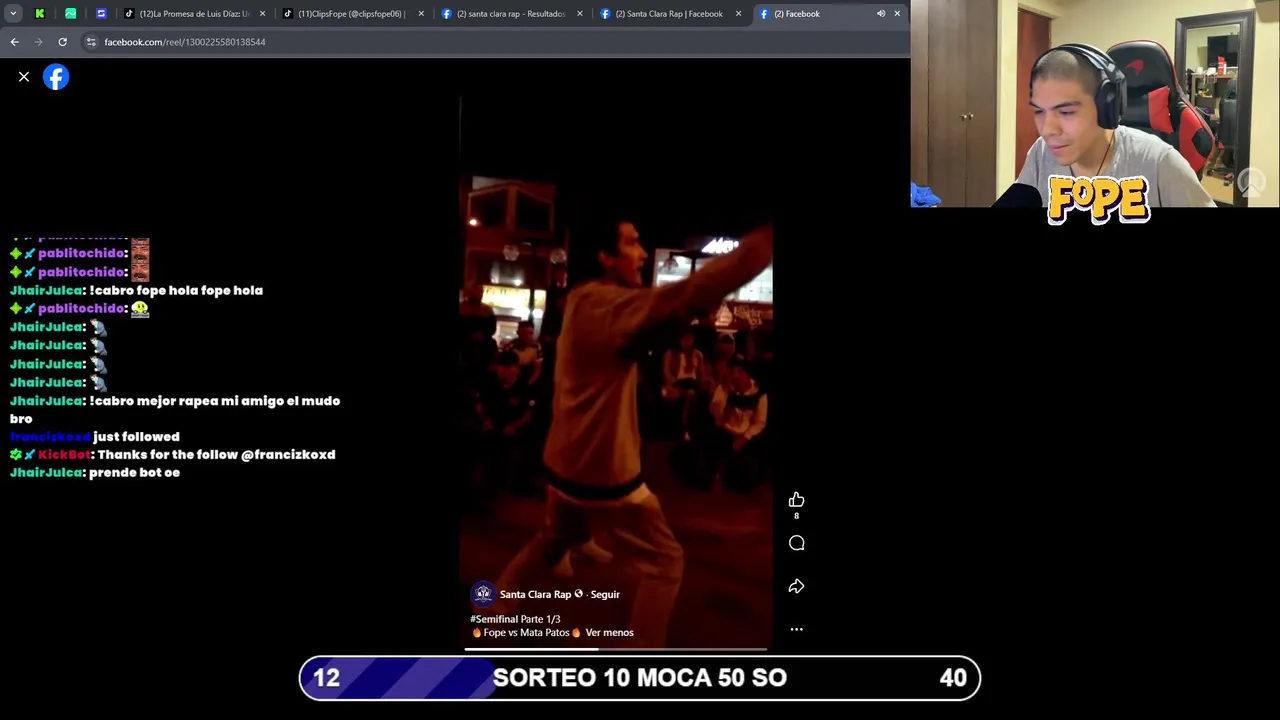Open the three-dot more options menu
This screenshot has width=1280, height=720.
(x=796, y=629)
